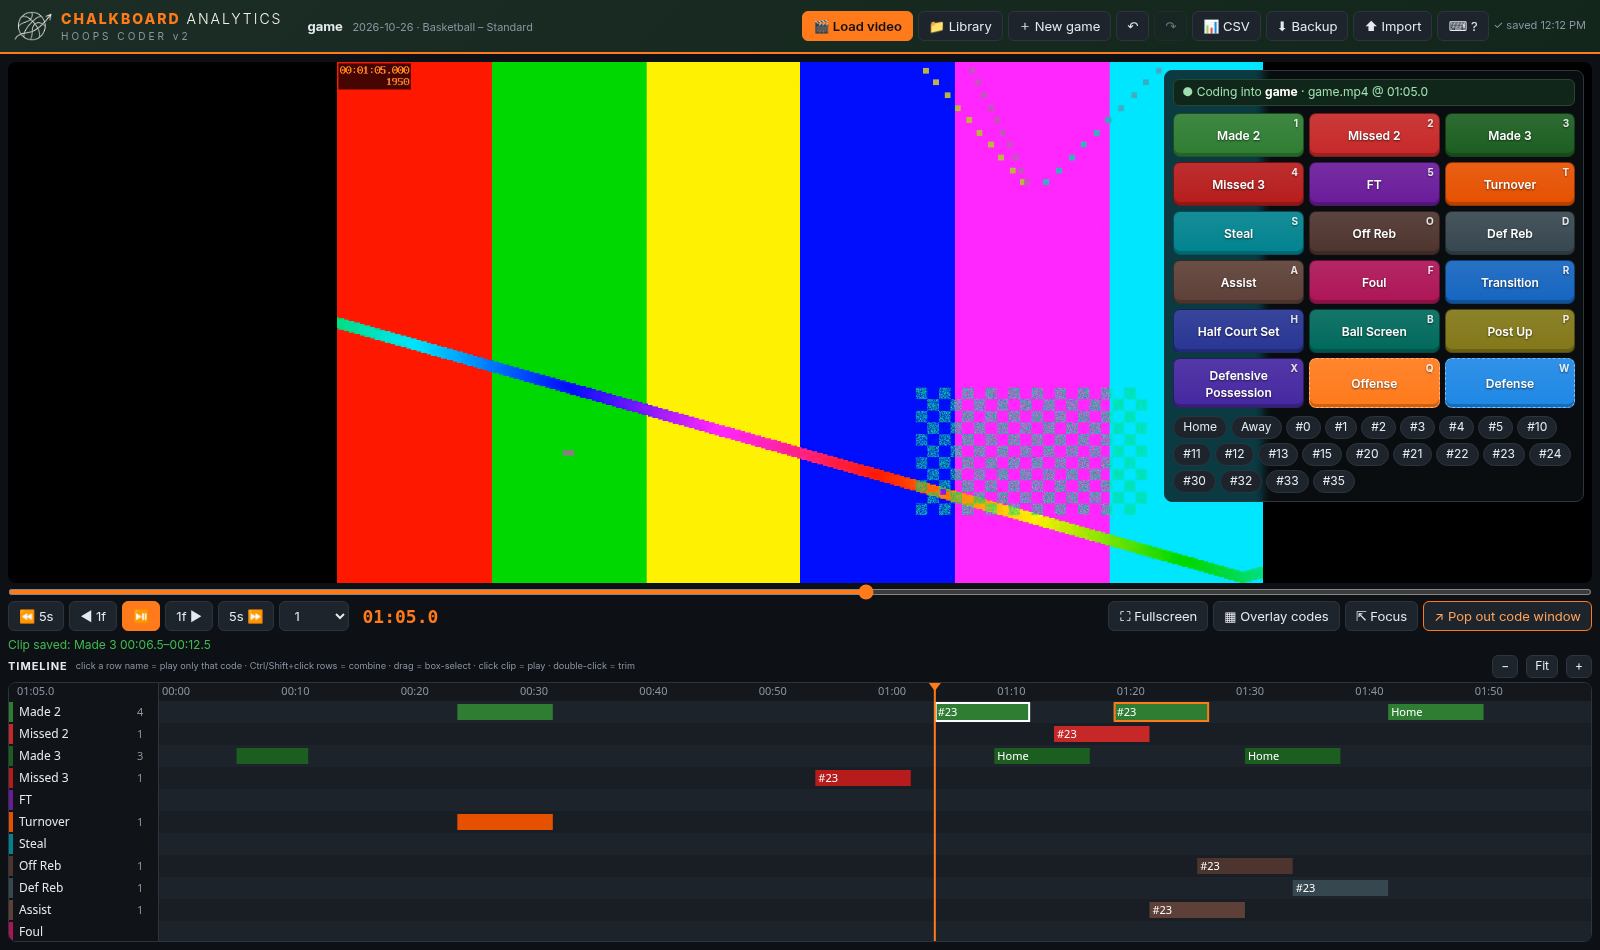Click the Import button
The image size is (1600, 950).
pyautogui.click(x=1393, y=26)
